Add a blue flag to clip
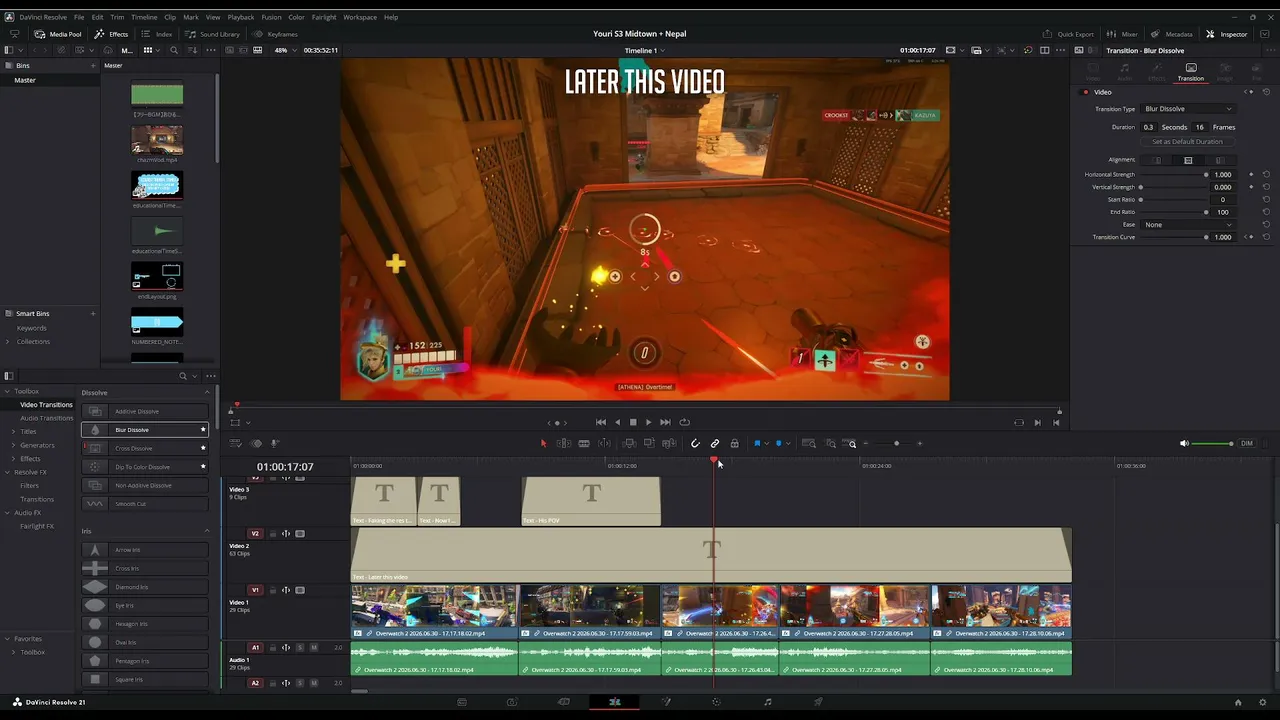This screenshot has height=720, width=1280. point(757,443)
